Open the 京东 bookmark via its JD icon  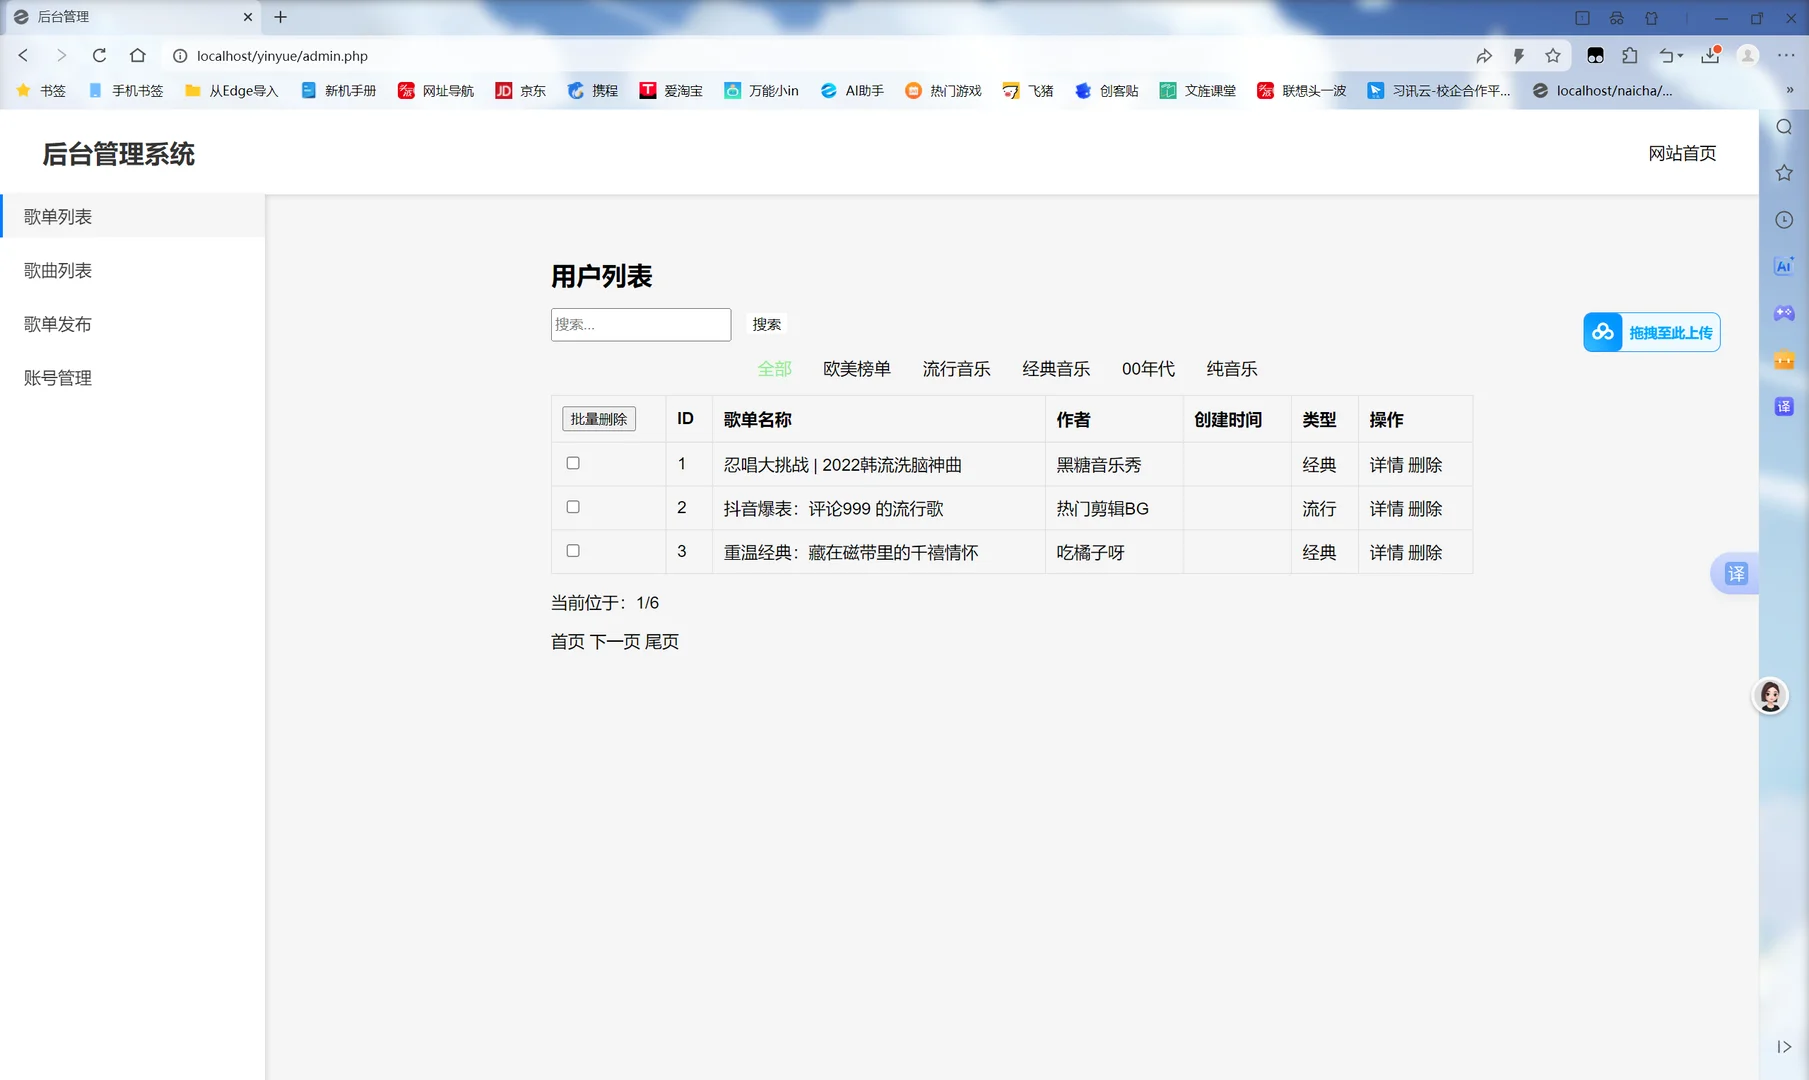[x=504, y=90]
